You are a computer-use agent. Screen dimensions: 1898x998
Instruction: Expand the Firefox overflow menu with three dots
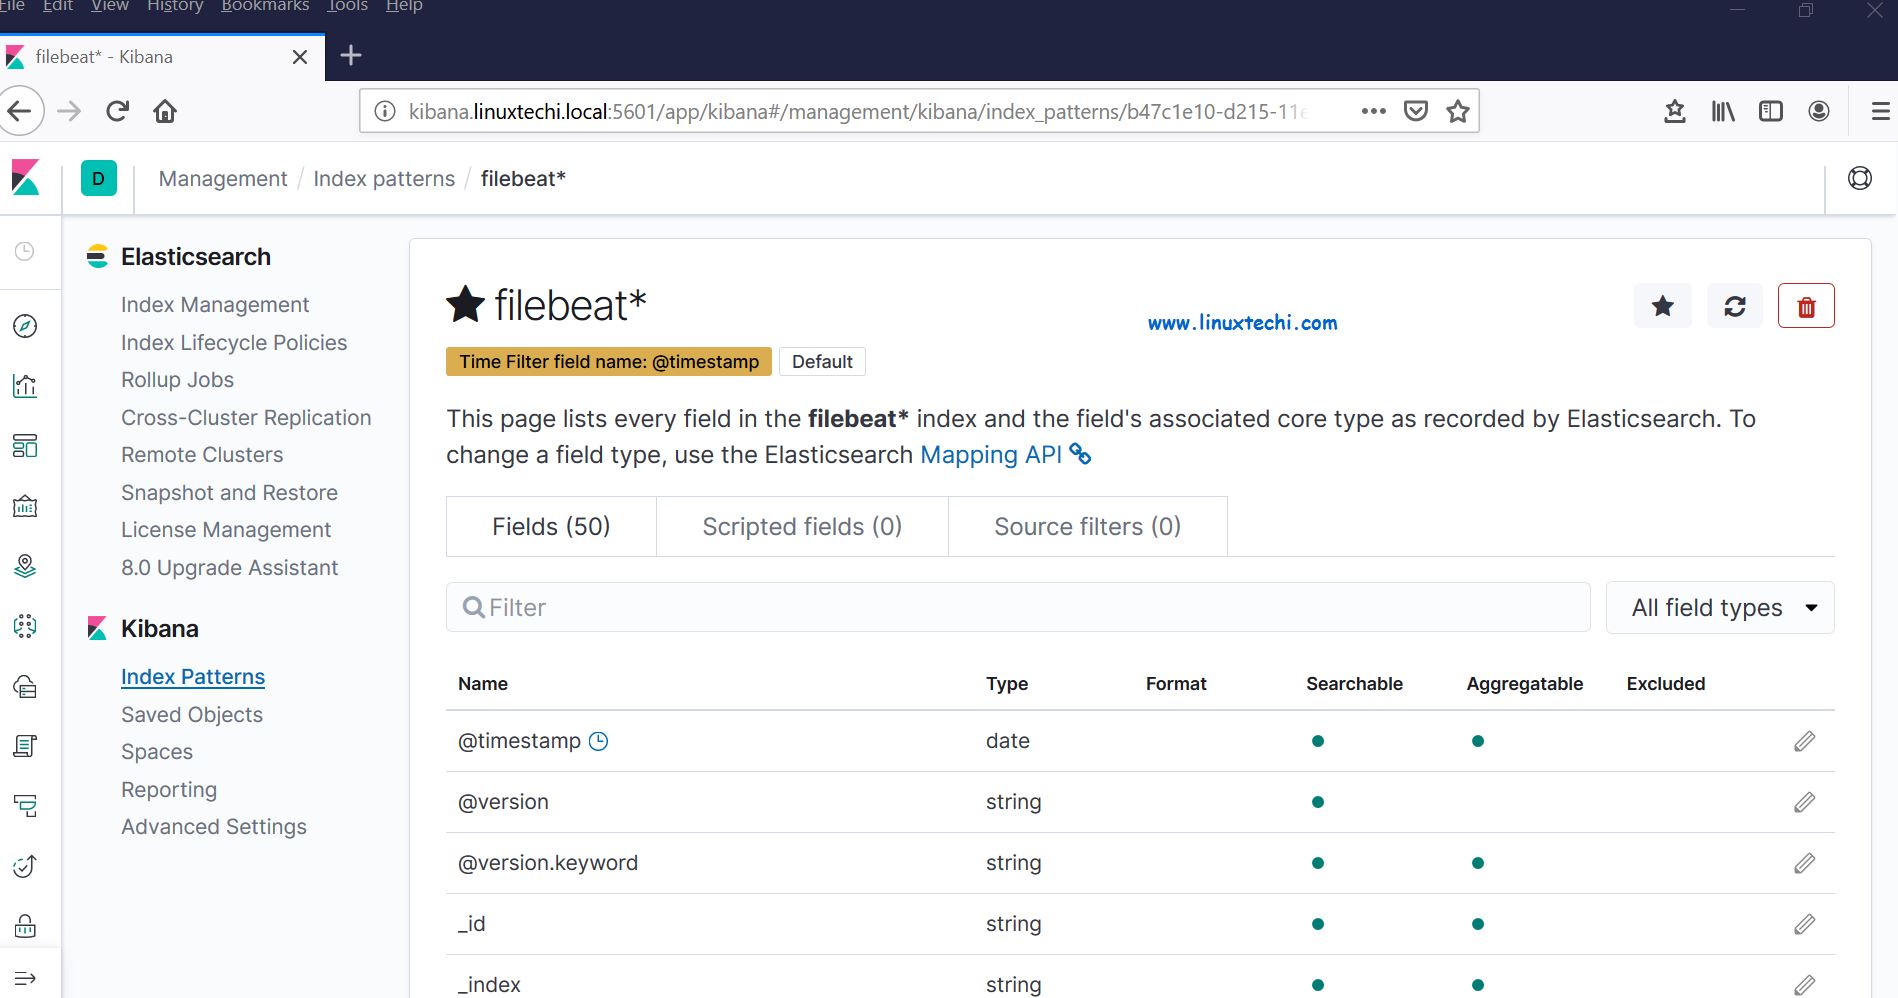point(1373,111)
